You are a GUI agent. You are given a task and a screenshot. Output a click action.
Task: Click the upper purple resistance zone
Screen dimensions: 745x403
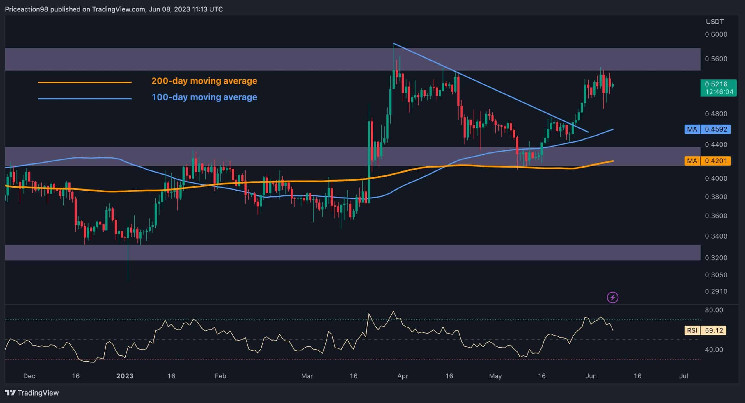point(353,59)
